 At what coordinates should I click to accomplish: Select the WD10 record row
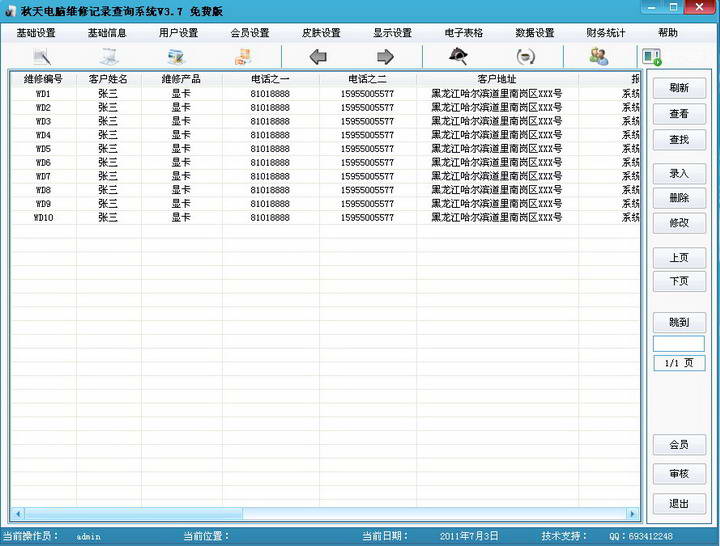click(325, 218)
